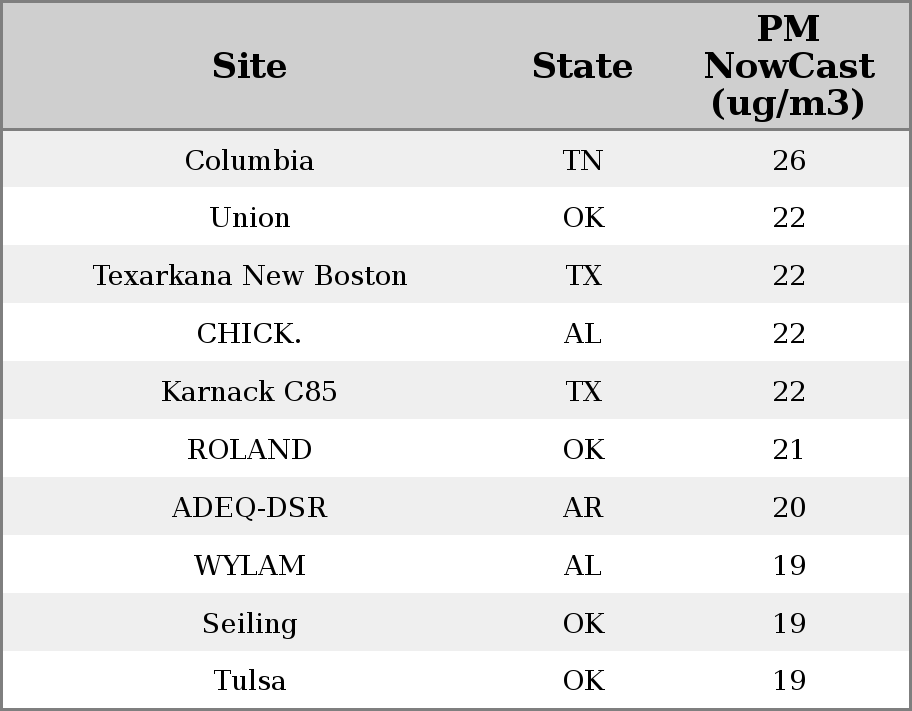Click the Texarkana New Boston row
This screenshot has width=912, height=711.
click(250, 276)
